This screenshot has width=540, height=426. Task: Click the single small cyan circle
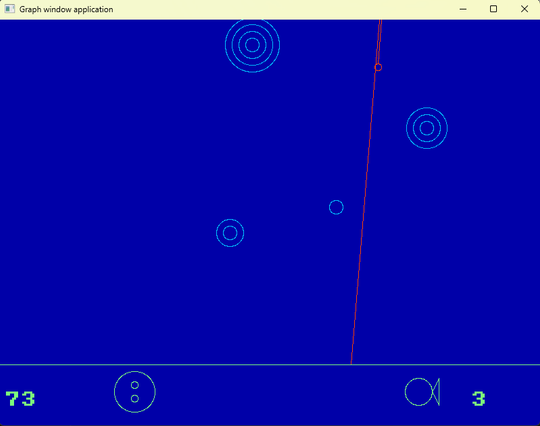(336, 207)
